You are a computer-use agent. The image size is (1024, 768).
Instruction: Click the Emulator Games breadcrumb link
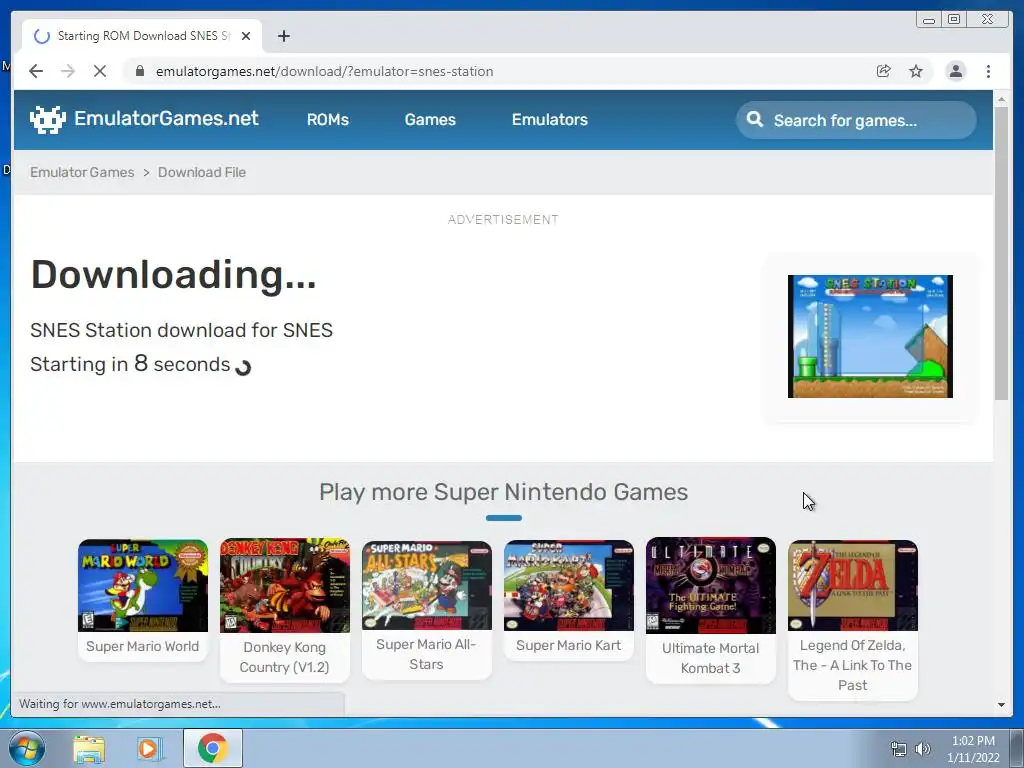coord(82,172)
